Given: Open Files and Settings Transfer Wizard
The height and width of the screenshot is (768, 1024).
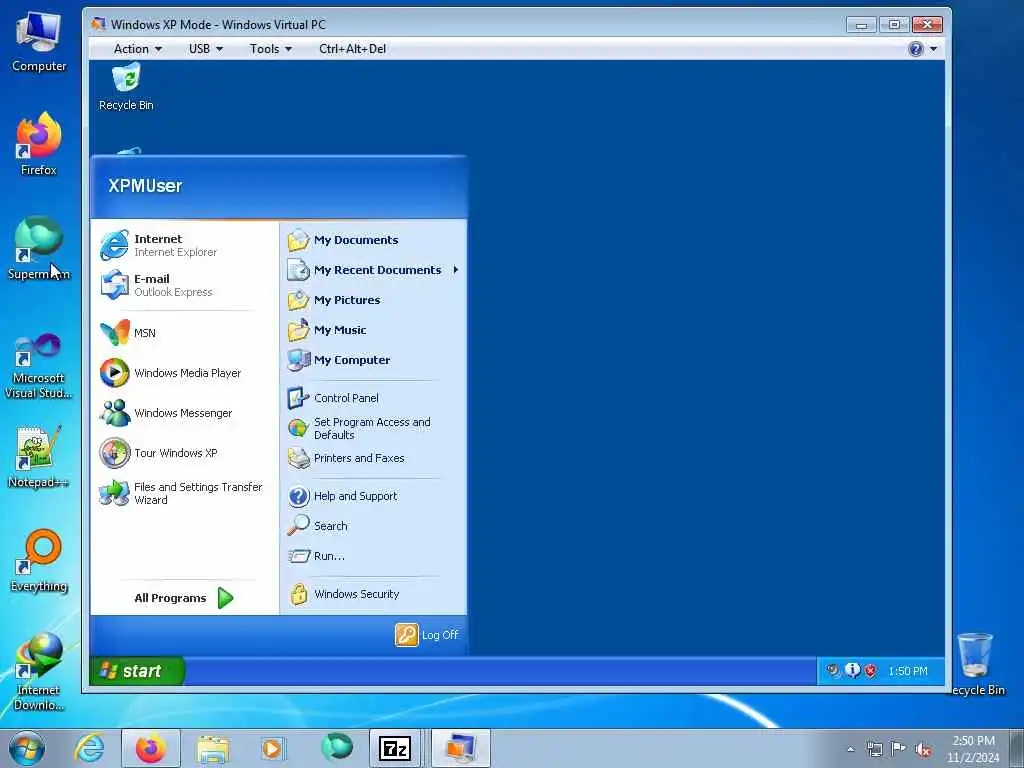Looking at the screenshot, I should pyautogui.click(x=184, y=493).
